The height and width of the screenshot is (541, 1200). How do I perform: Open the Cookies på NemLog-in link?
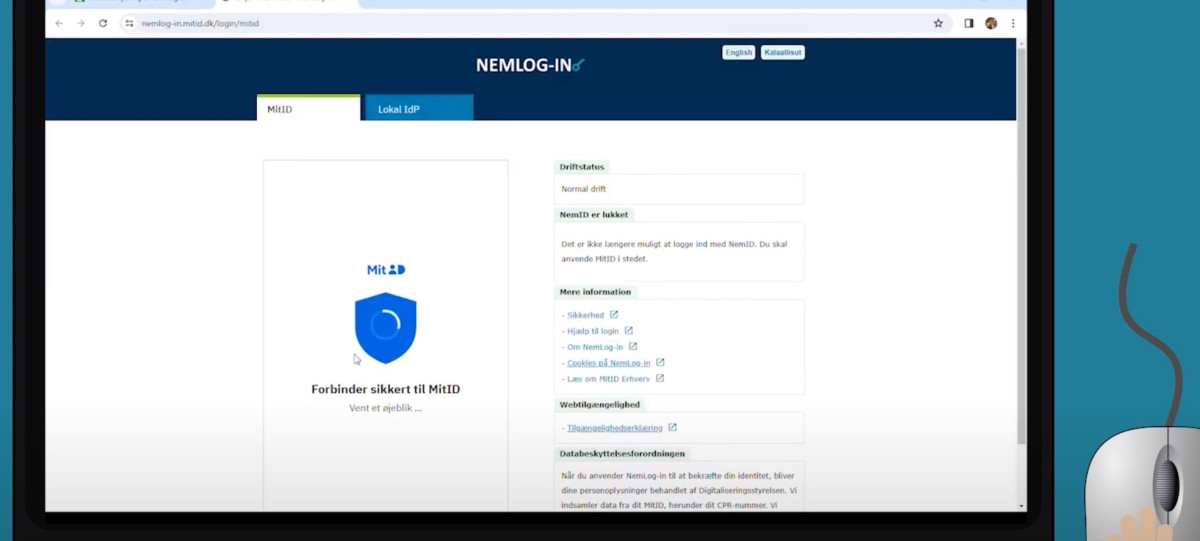pos(609,363)
